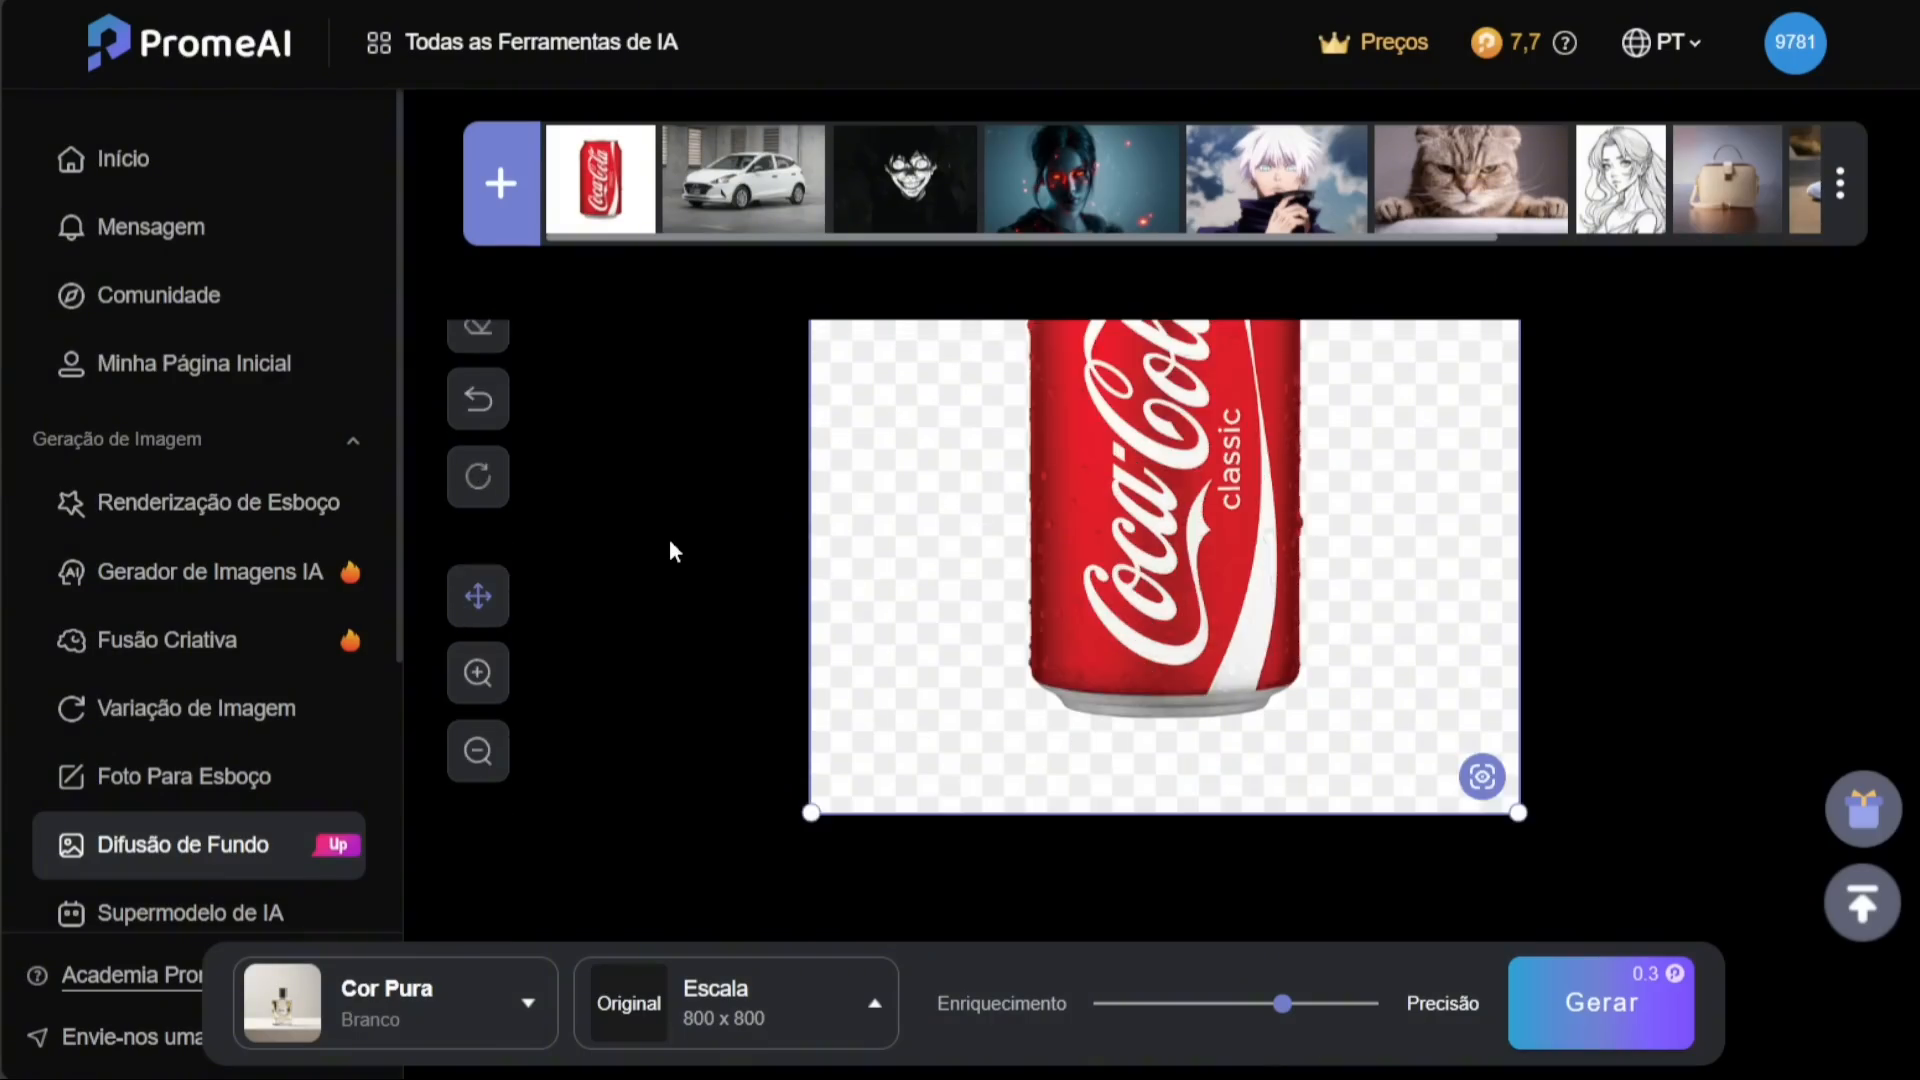
Task: Click the PromeAI logo
Action: [x=189, y=42]
